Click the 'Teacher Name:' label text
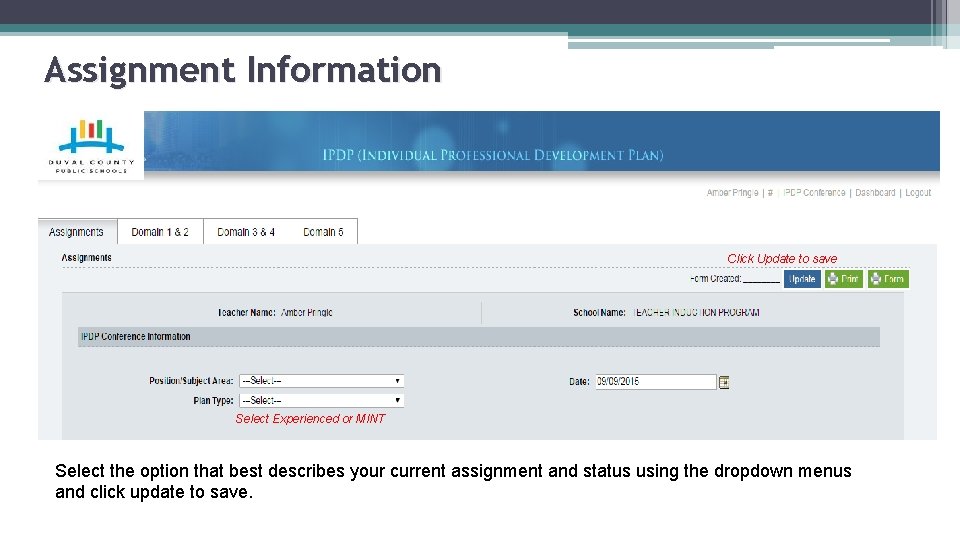This screenshot has width=960, height=540. pyautogui.click(x=246, y=312)
